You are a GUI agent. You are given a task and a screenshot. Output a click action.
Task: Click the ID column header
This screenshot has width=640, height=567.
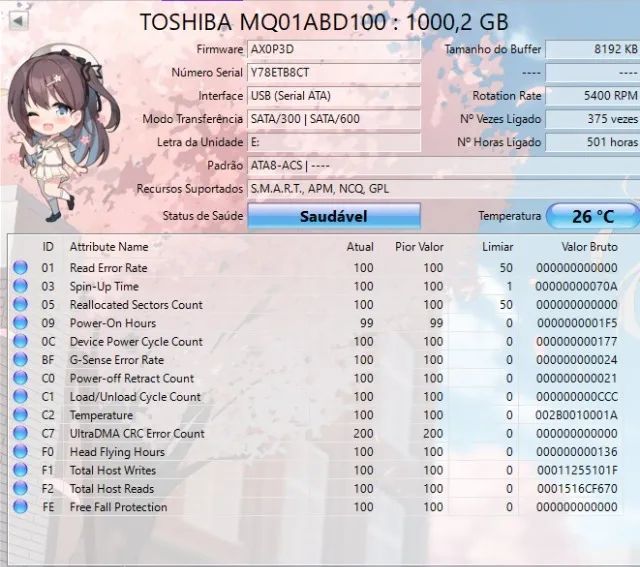48,247
